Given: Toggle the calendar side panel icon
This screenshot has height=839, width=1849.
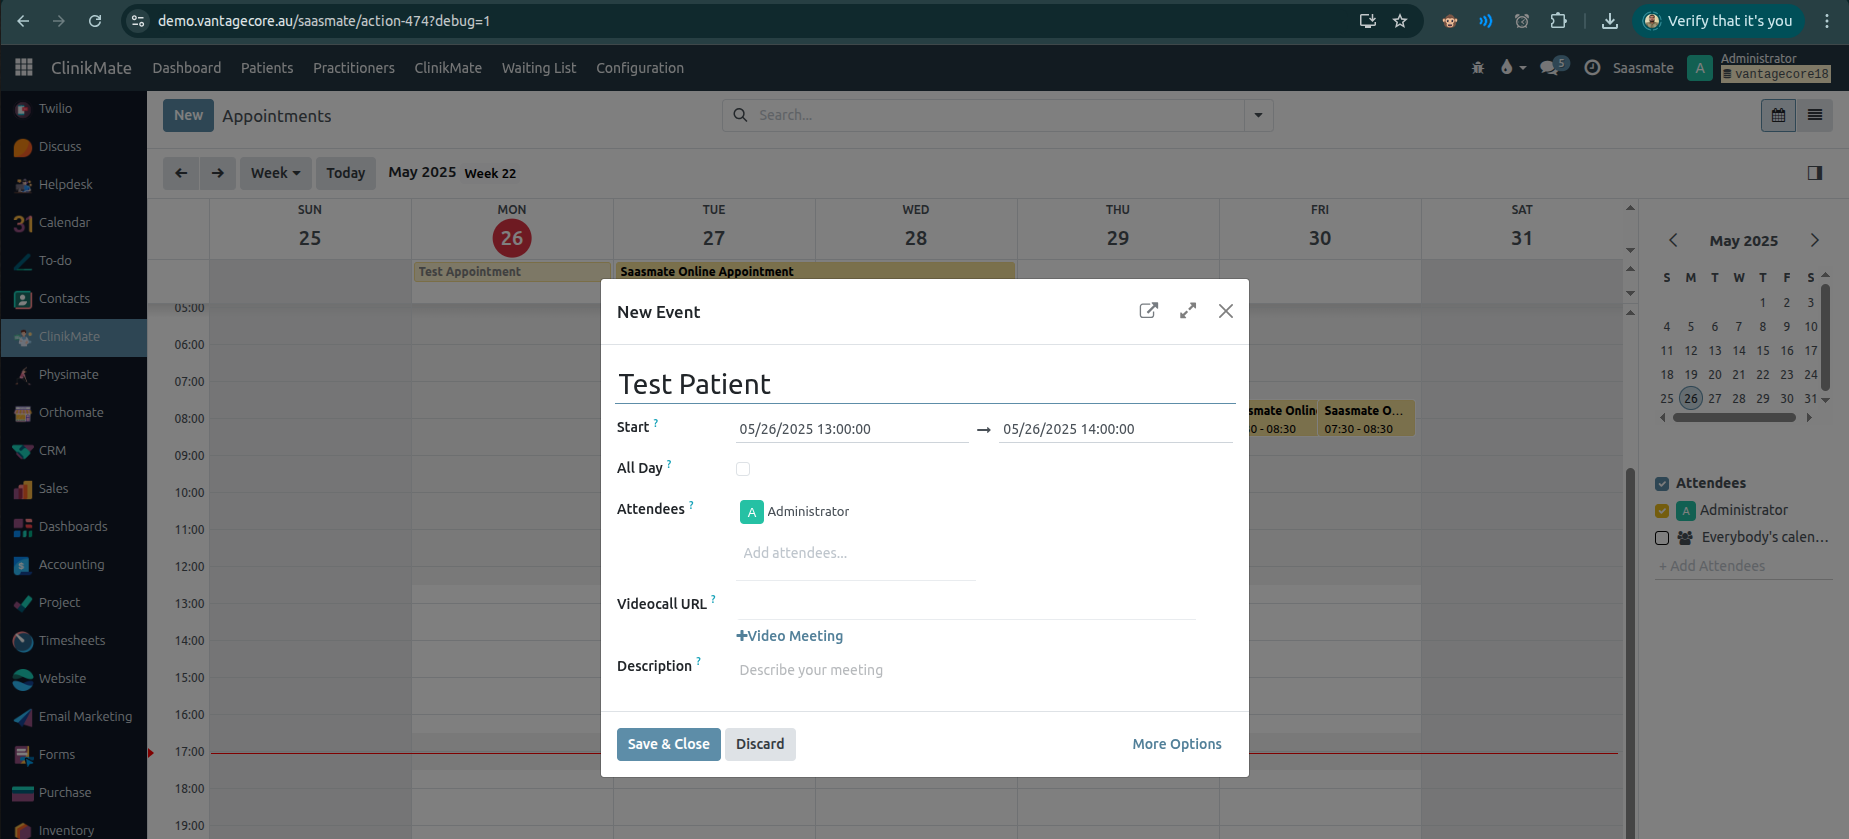Looking at the screenshot, I should pos(1814,173).
